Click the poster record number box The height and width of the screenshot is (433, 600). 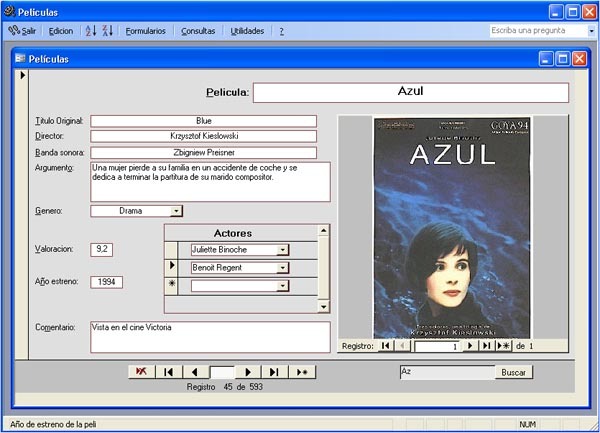click(438, 346)
